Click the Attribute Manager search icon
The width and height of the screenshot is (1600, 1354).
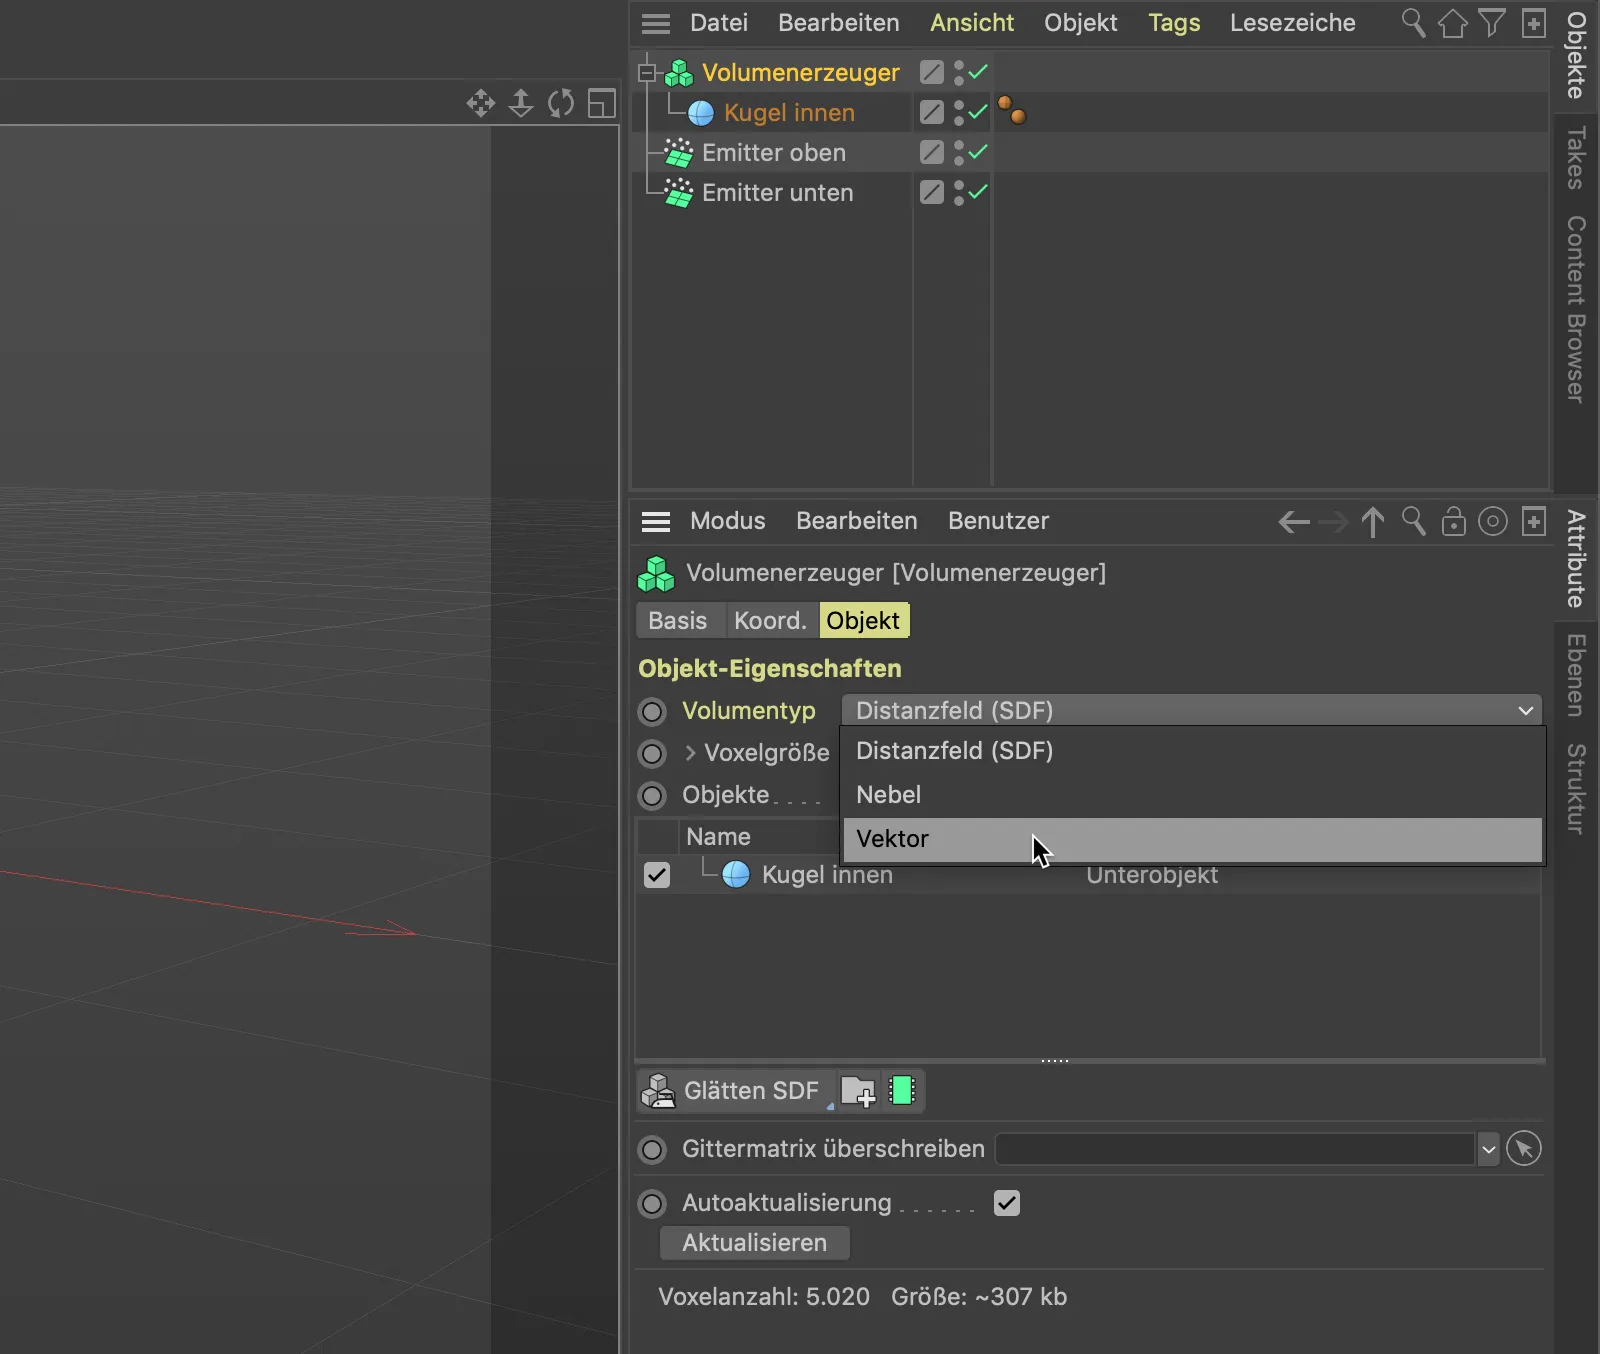click(x=1413, y=521)
